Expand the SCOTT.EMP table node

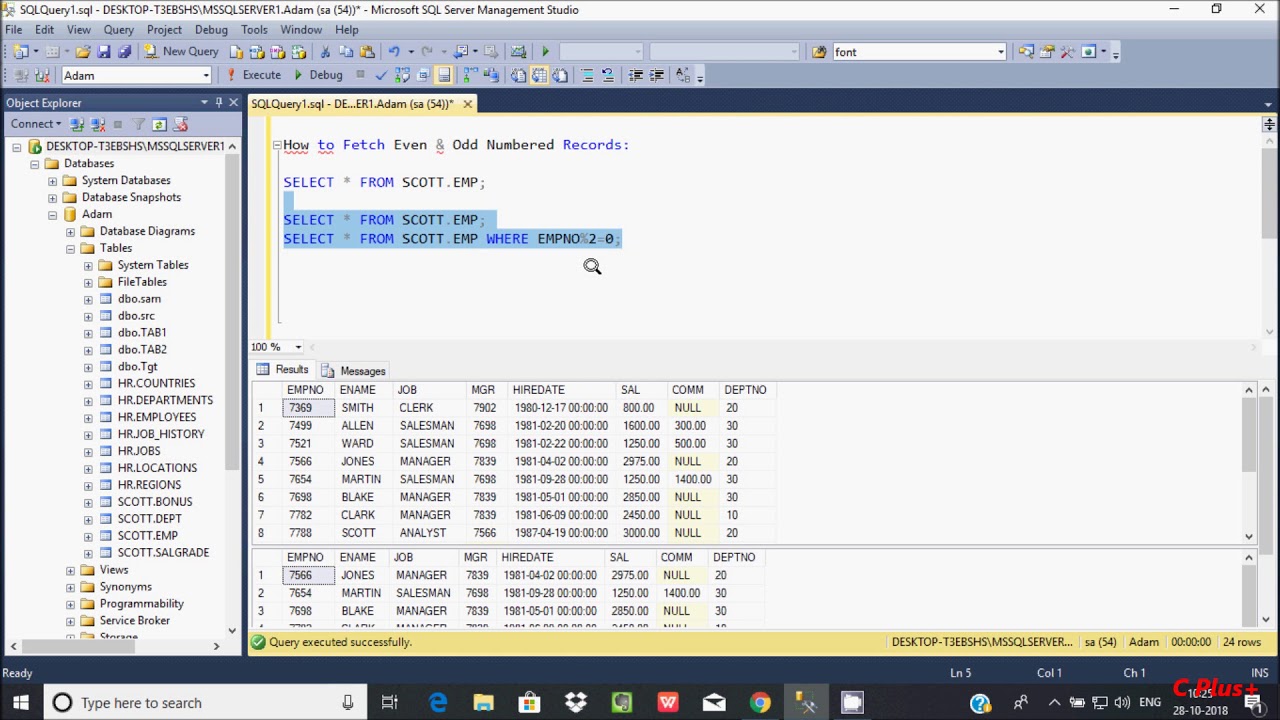click(x=88, y=536)
